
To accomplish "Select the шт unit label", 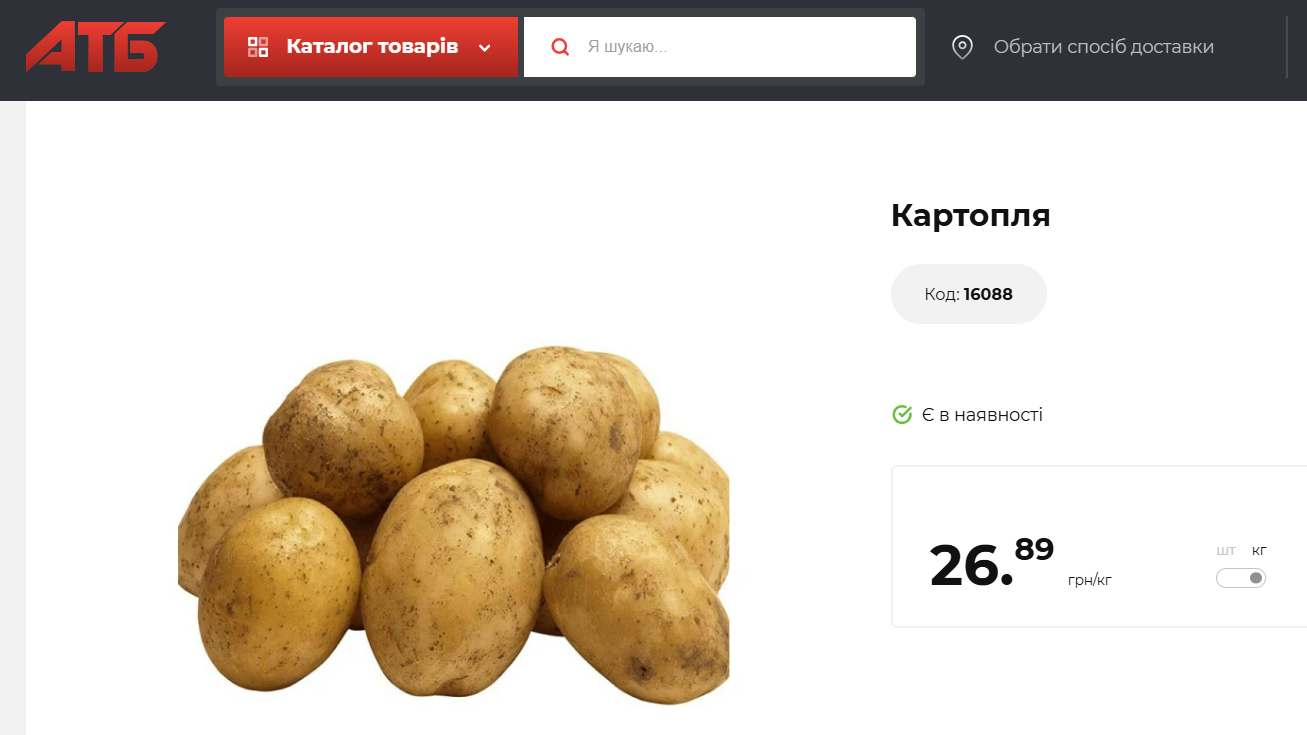I will (x=1226, y=551).
